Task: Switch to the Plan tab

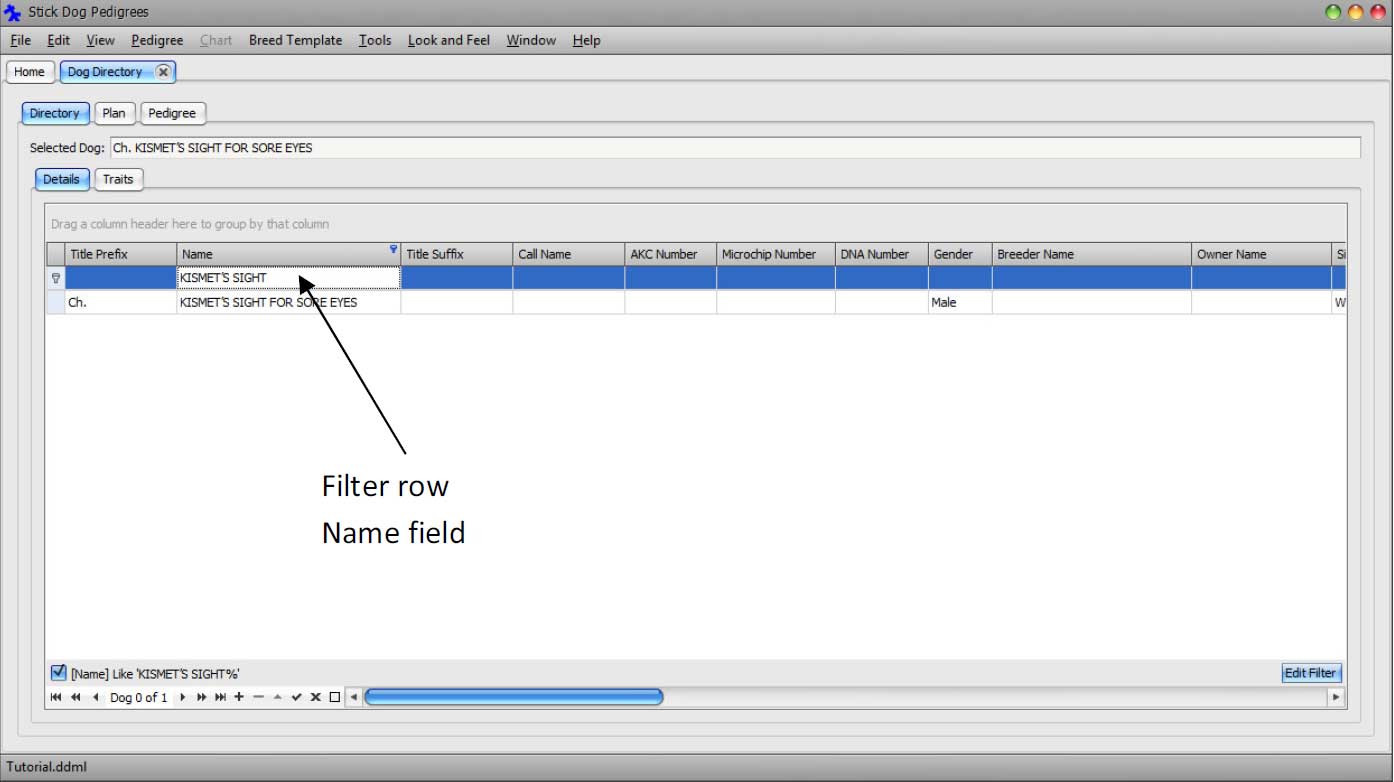Action: coord(114,113)
